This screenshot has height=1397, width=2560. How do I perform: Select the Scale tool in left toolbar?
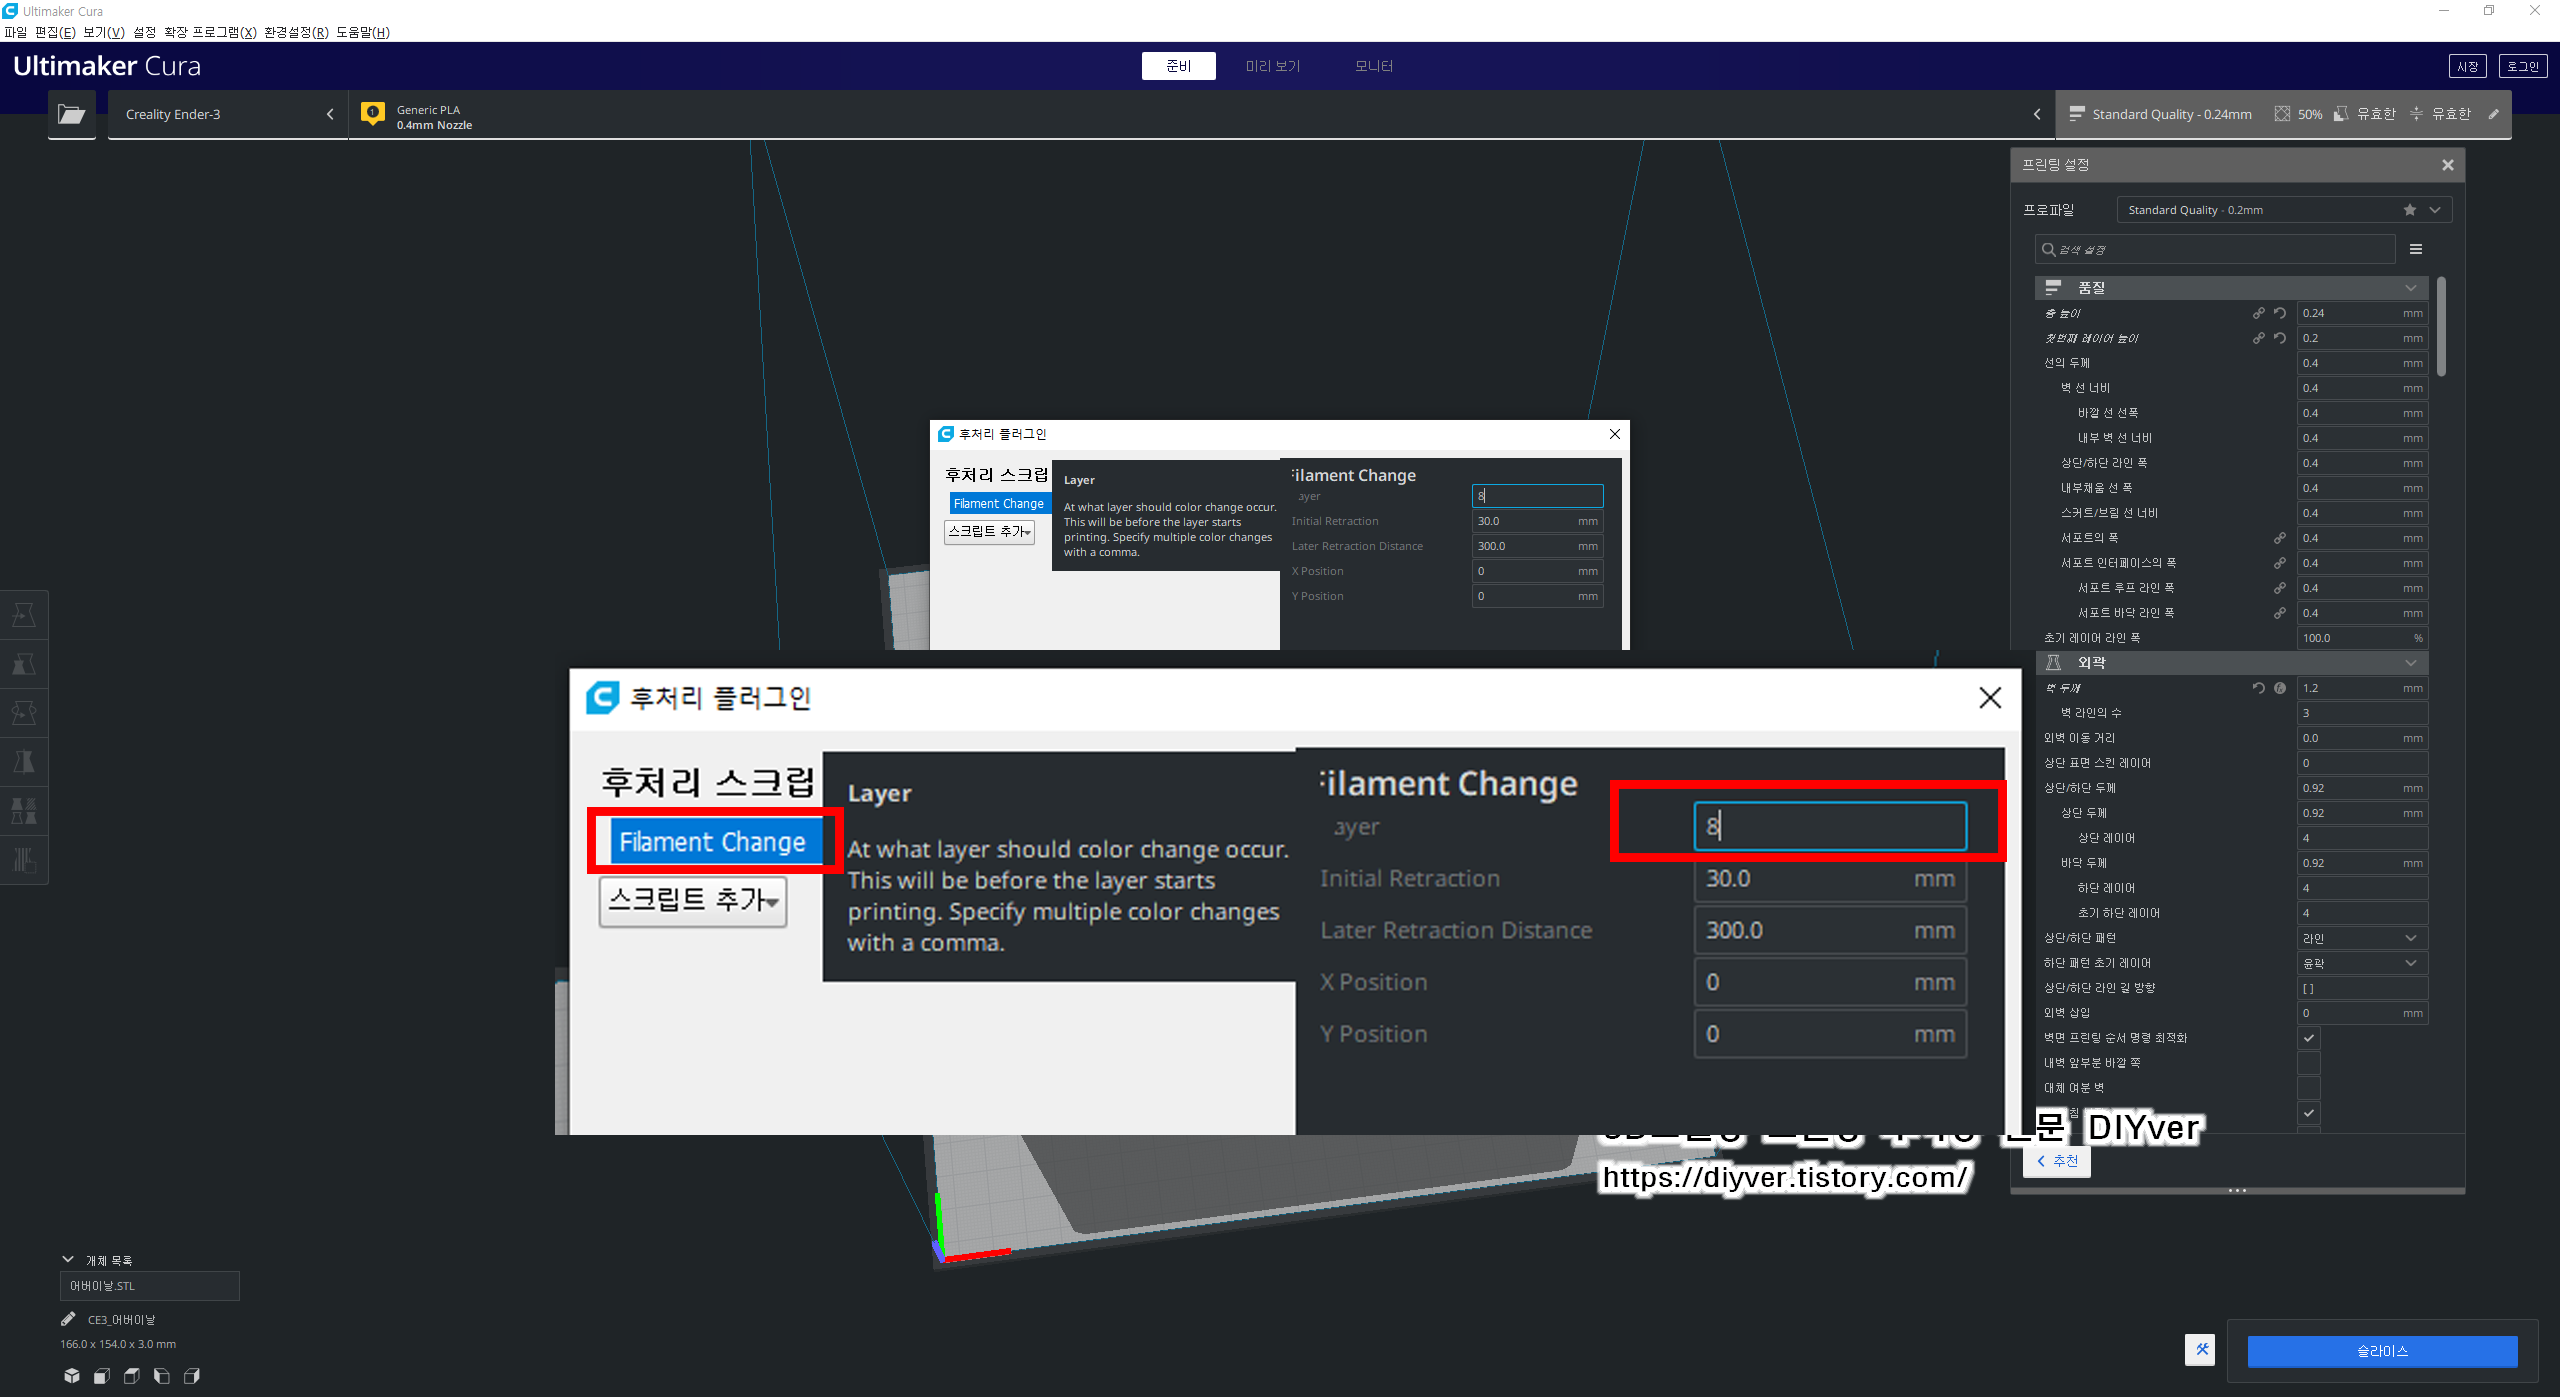24,664
